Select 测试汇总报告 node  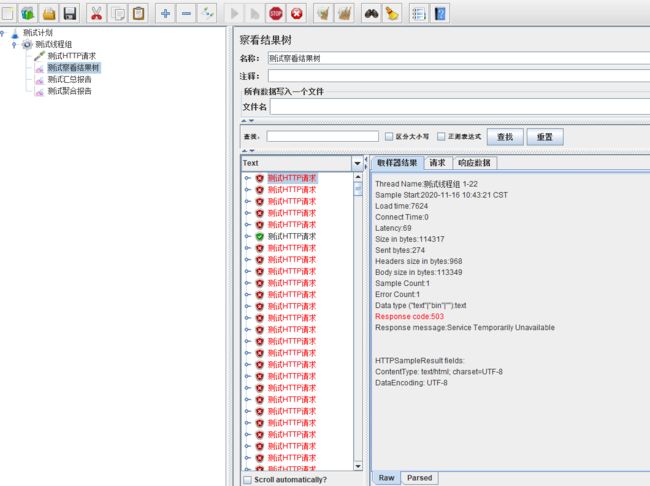pos(69,79)
